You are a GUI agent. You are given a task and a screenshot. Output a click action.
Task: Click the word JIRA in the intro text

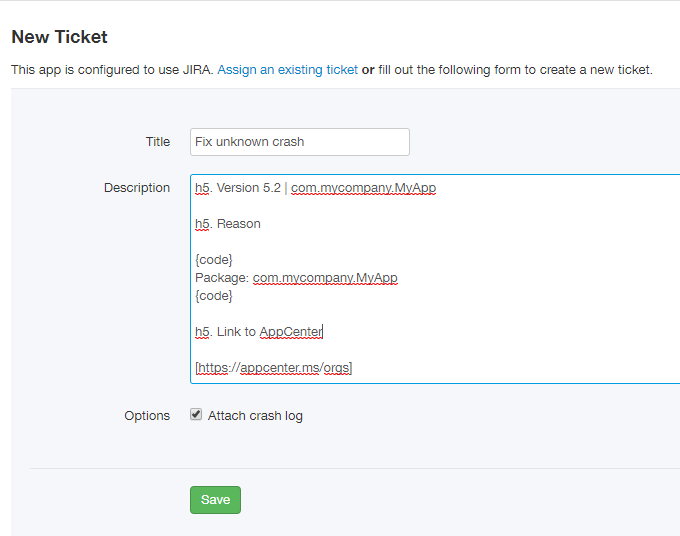tap(197, 70)
